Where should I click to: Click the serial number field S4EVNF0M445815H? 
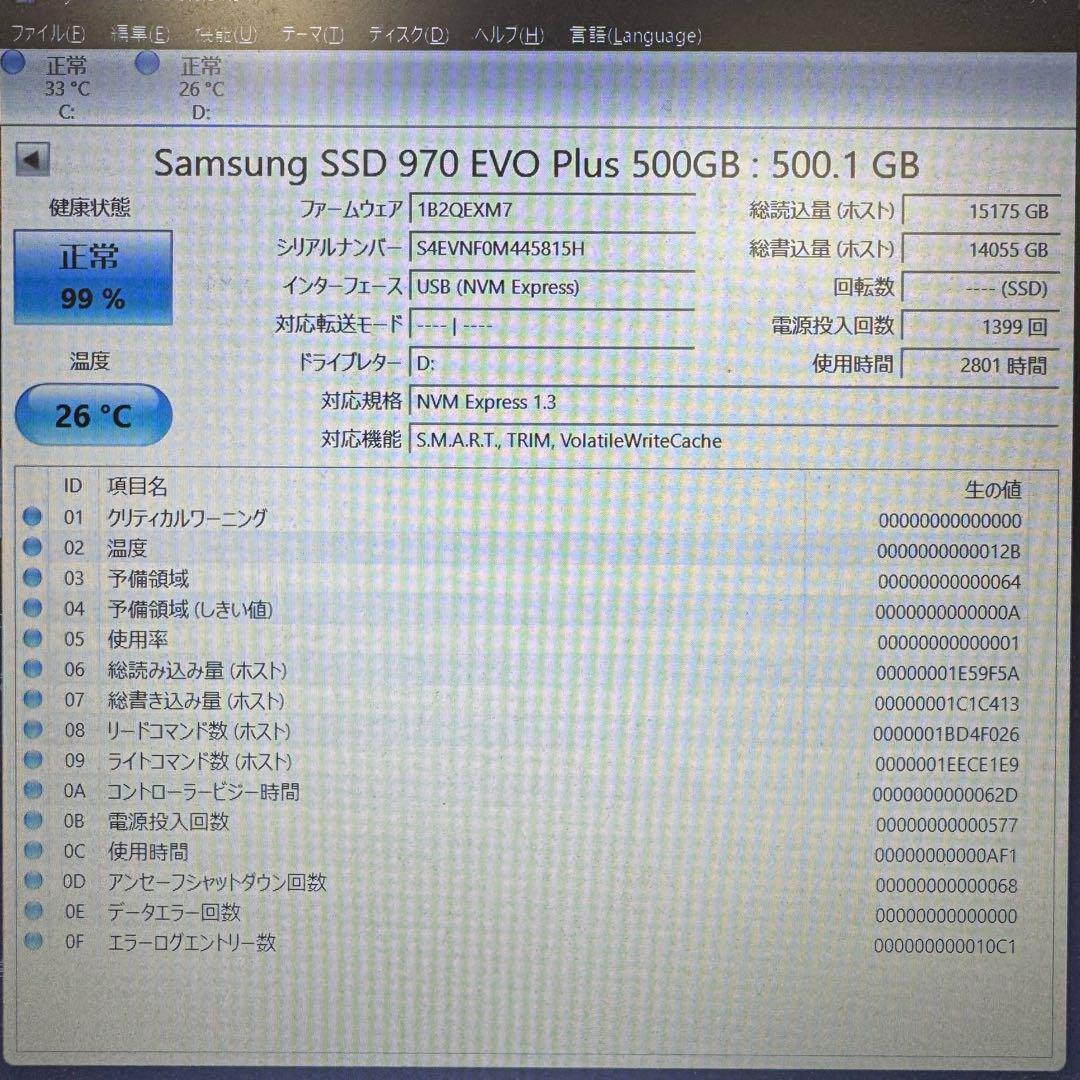[x=555, y=249]
